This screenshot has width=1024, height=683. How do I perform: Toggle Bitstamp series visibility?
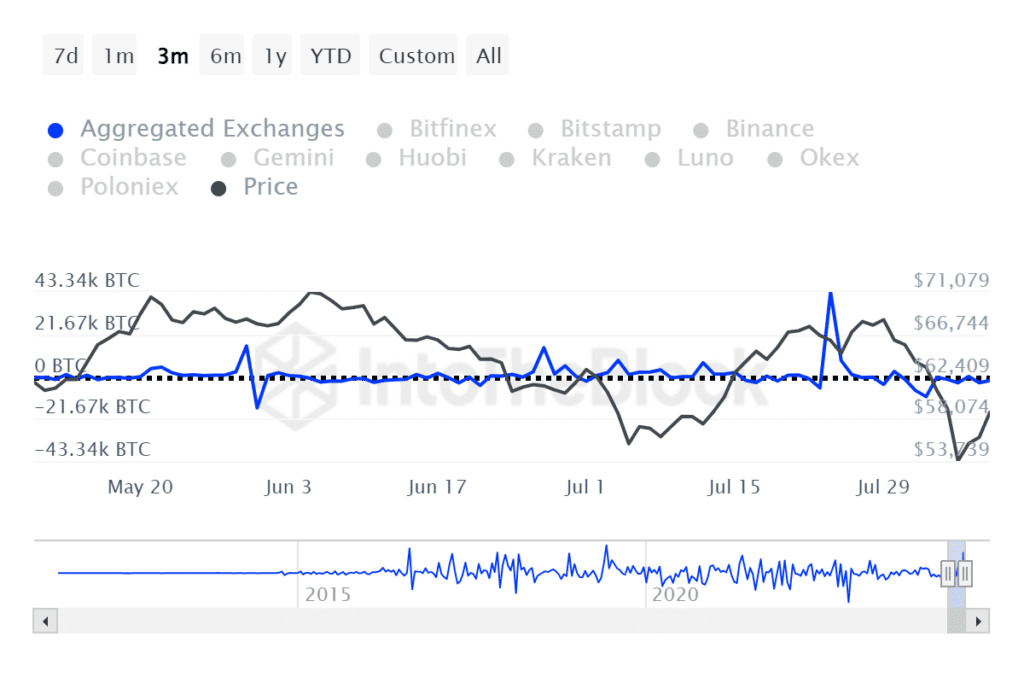[595, 129]
